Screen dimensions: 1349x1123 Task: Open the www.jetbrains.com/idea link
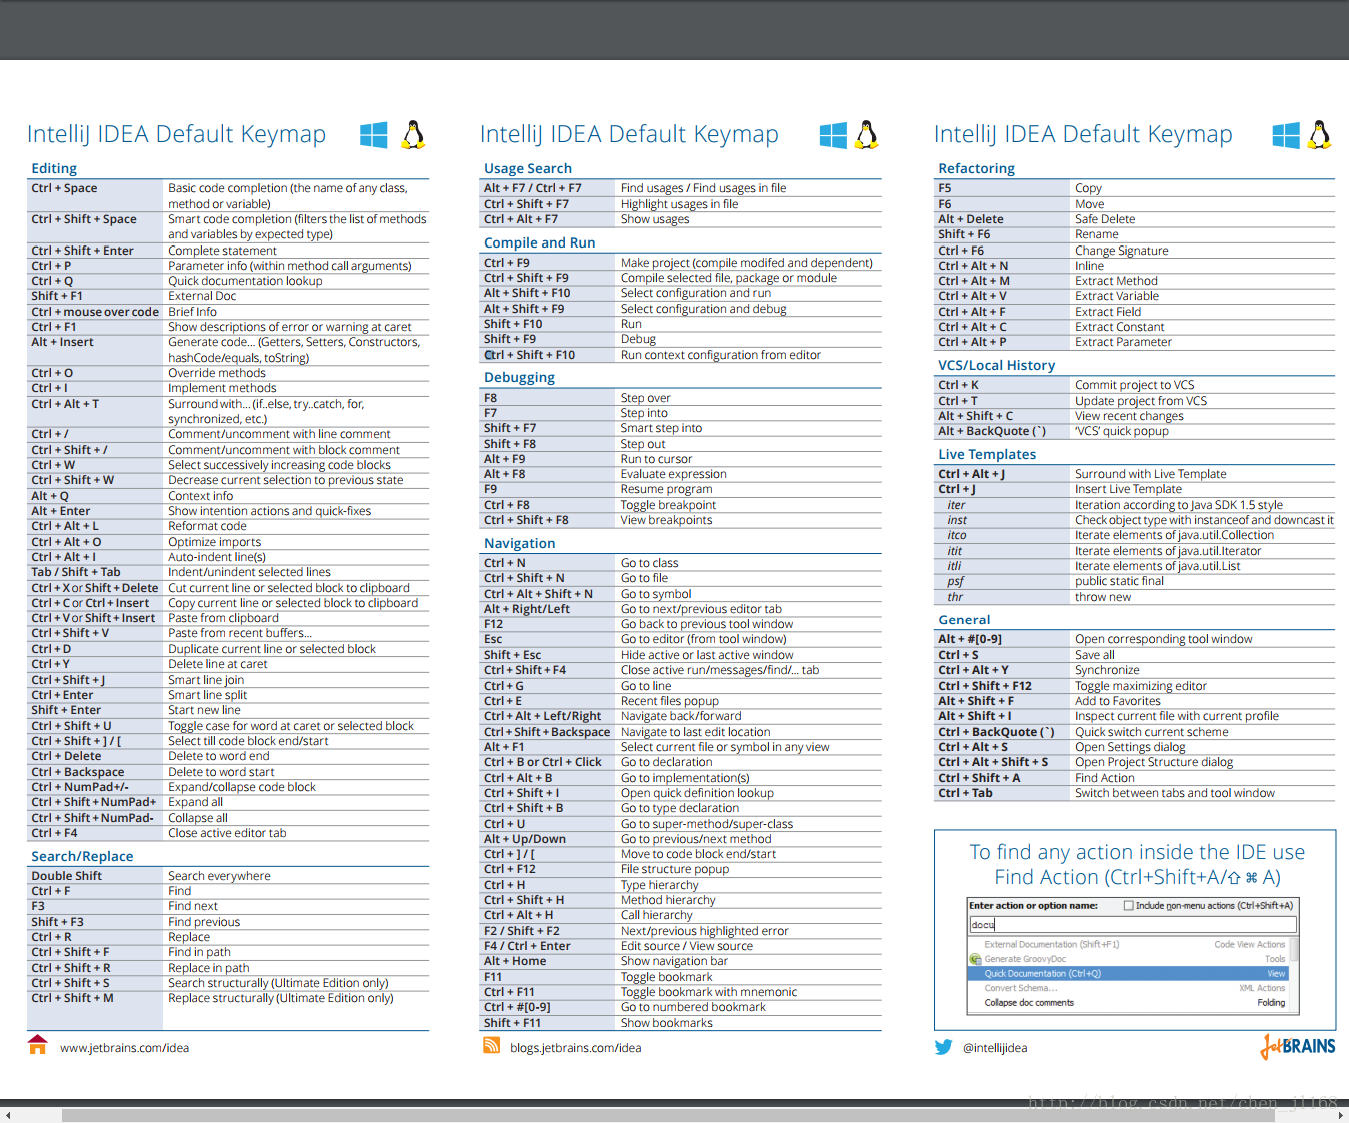[124, 1048]
